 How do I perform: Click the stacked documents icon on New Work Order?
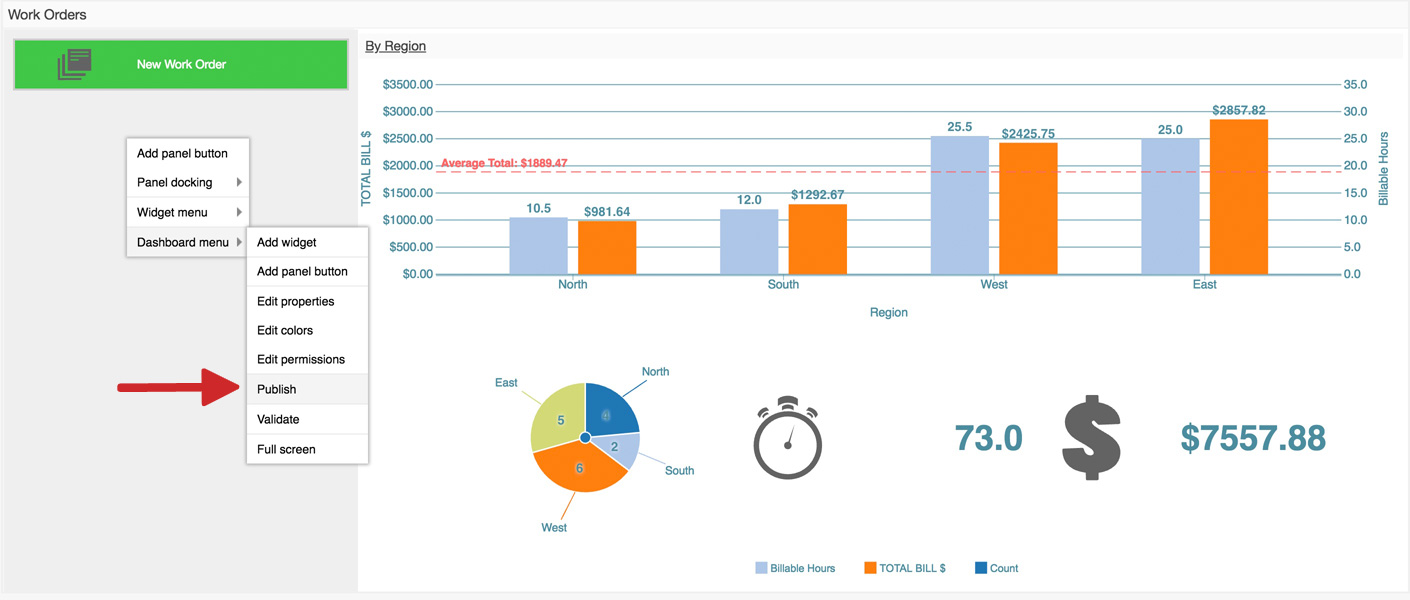pos(75,64)
